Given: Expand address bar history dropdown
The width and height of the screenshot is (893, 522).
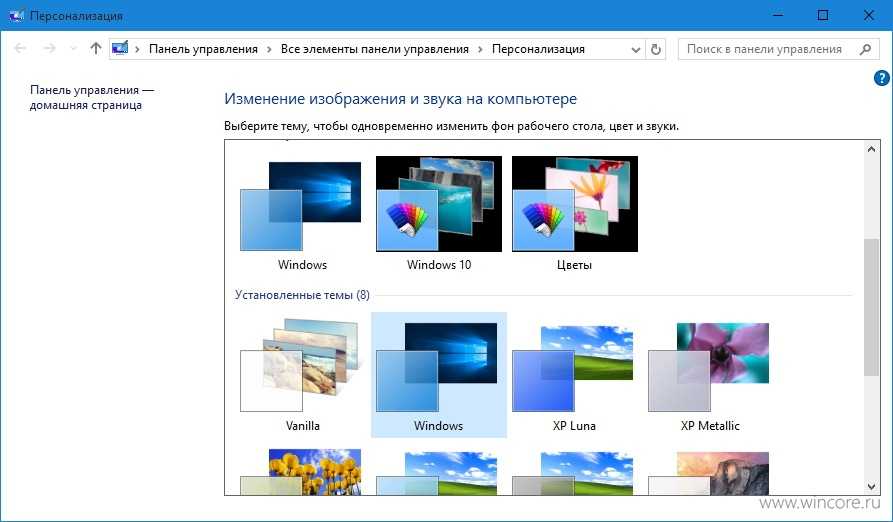Looking at the screenshot, I should click(x=636, y=50).
